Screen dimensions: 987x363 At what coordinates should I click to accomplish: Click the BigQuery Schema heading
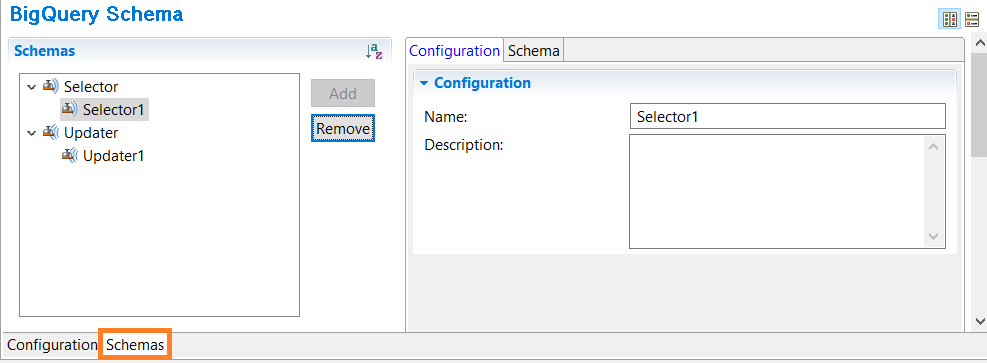97,15
